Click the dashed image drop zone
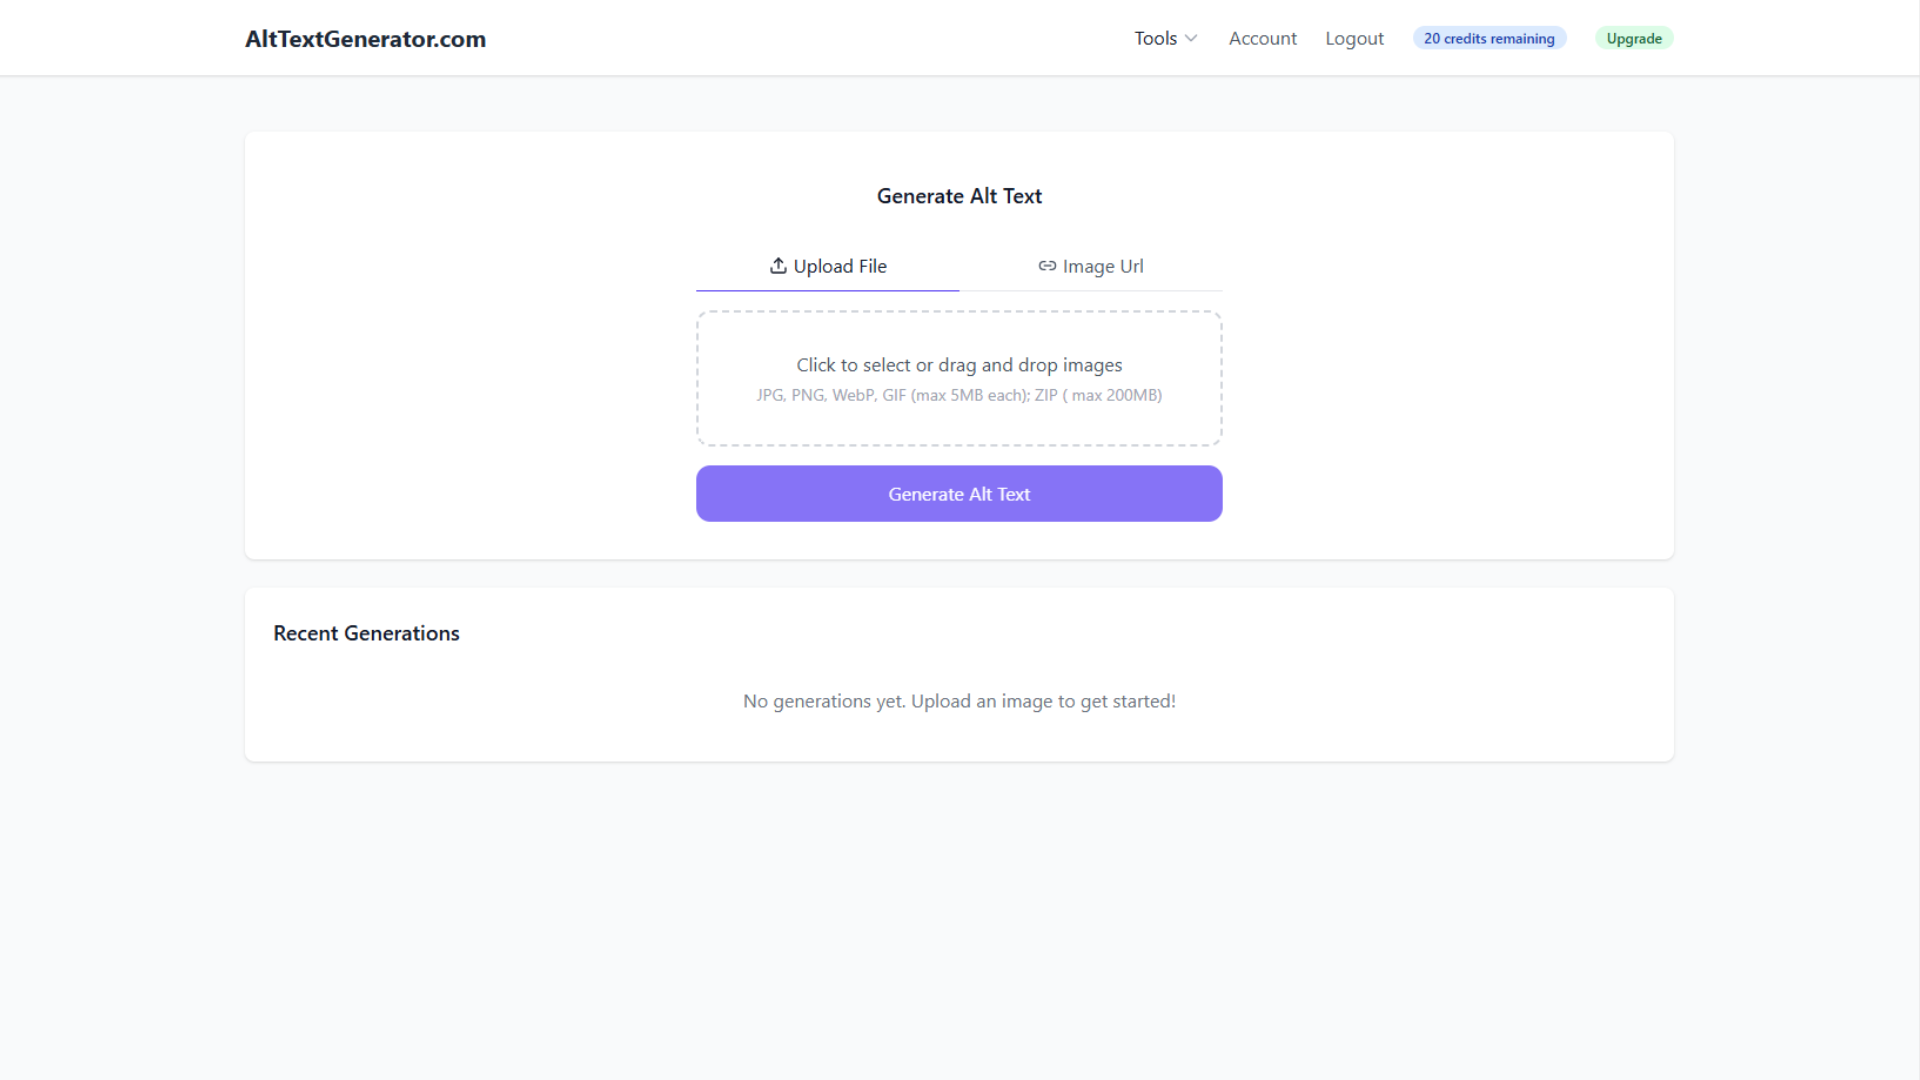1920x1080 pixels. (959, 378)
